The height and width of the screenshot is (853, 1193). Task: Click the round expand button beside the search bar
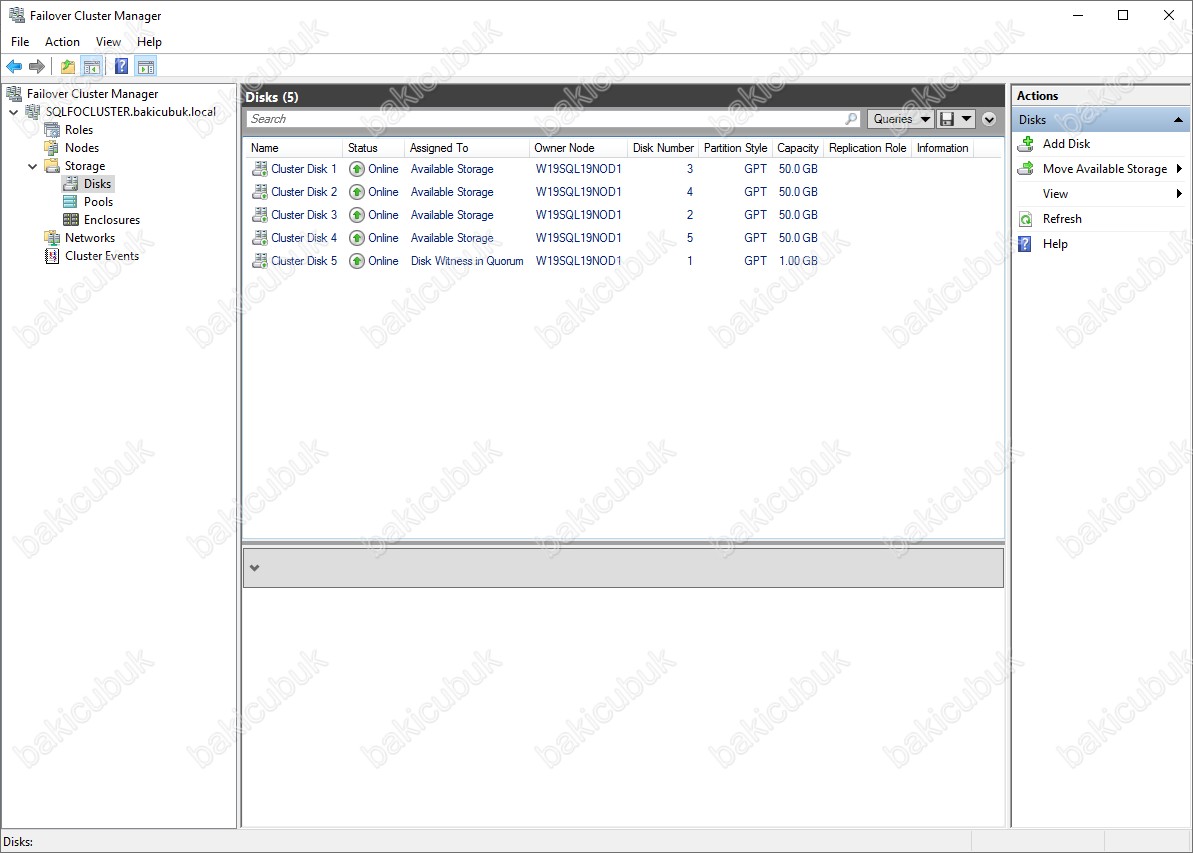(989, 119)
